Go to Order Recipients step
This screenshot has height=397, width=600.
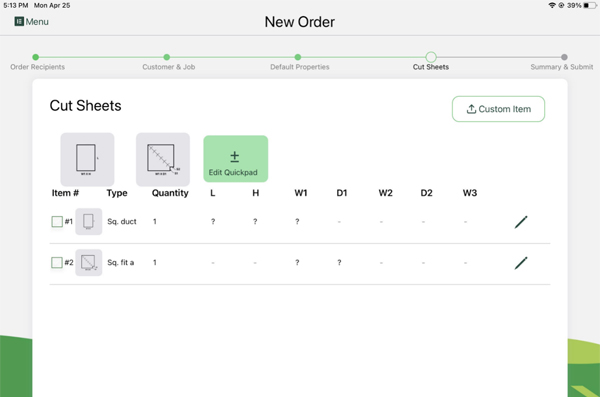36,57
